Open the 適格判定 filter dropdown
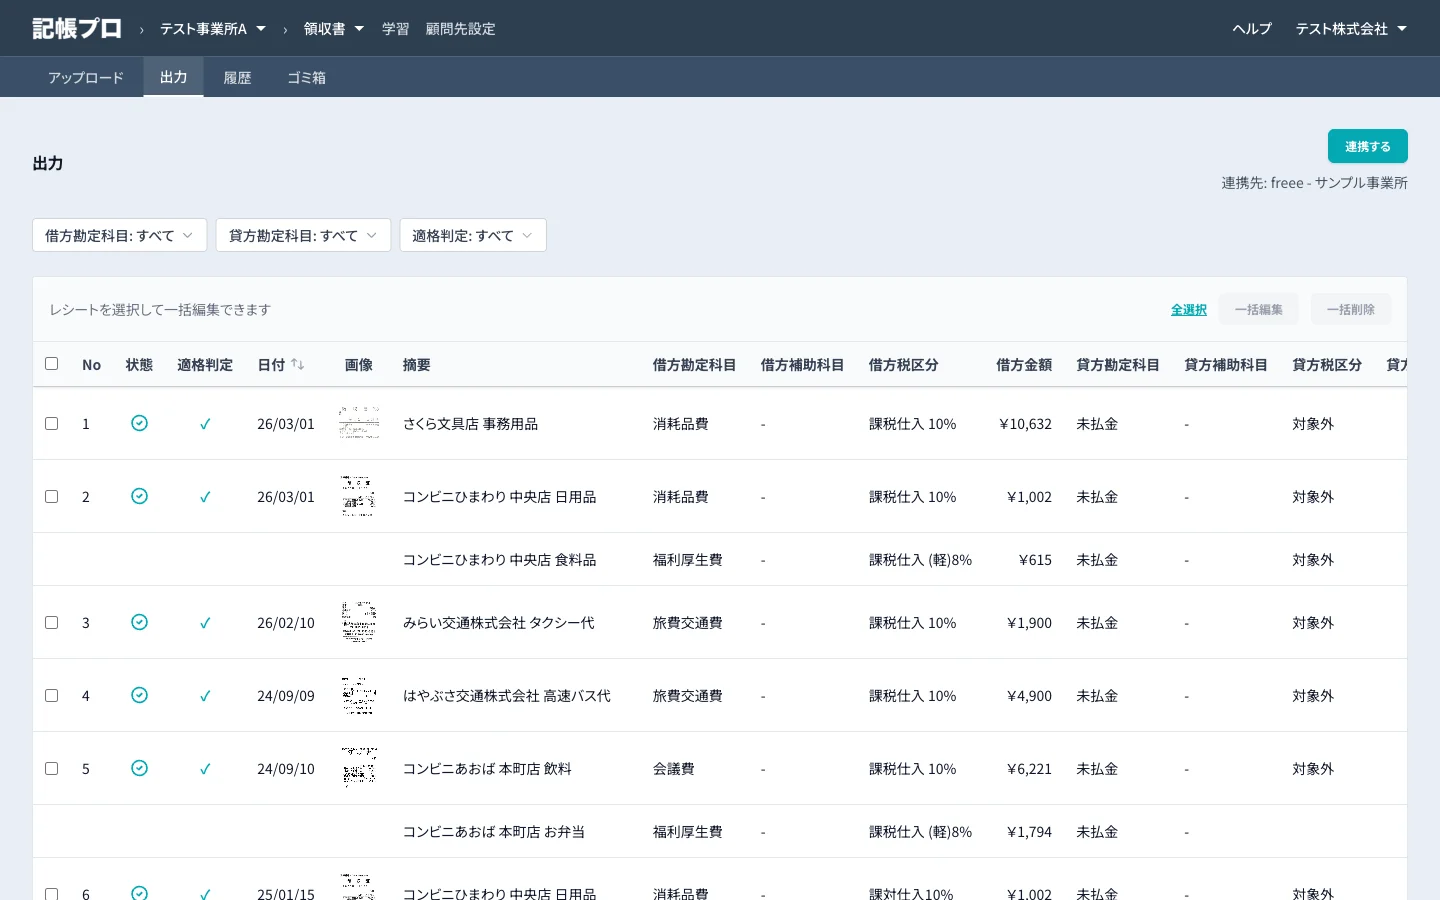 [473, 235]
